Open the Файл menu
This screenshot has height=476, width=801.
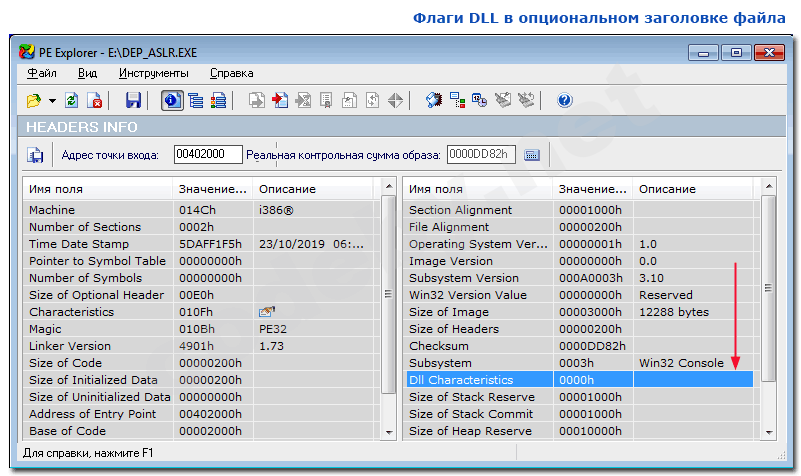point(42,73)
